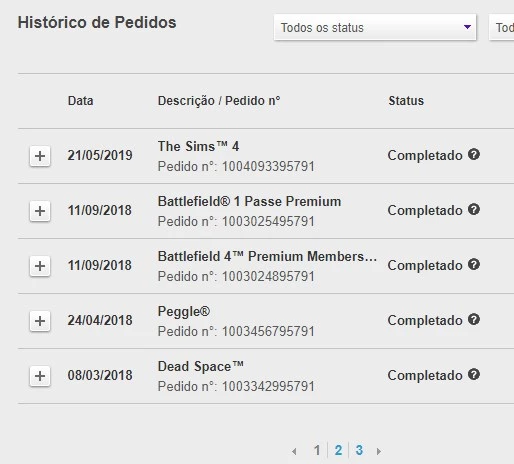Open help icon for The Sims 4 status
This screenshot has width=514, height=464.
(474, 154)
